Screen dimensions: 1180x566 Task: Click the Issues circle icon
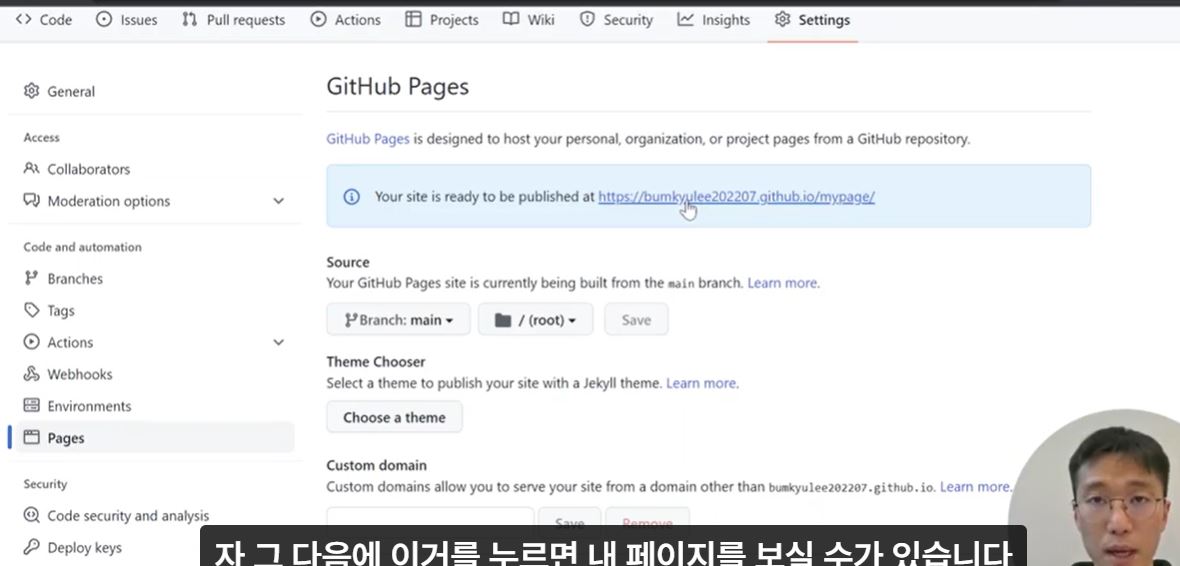104,20
